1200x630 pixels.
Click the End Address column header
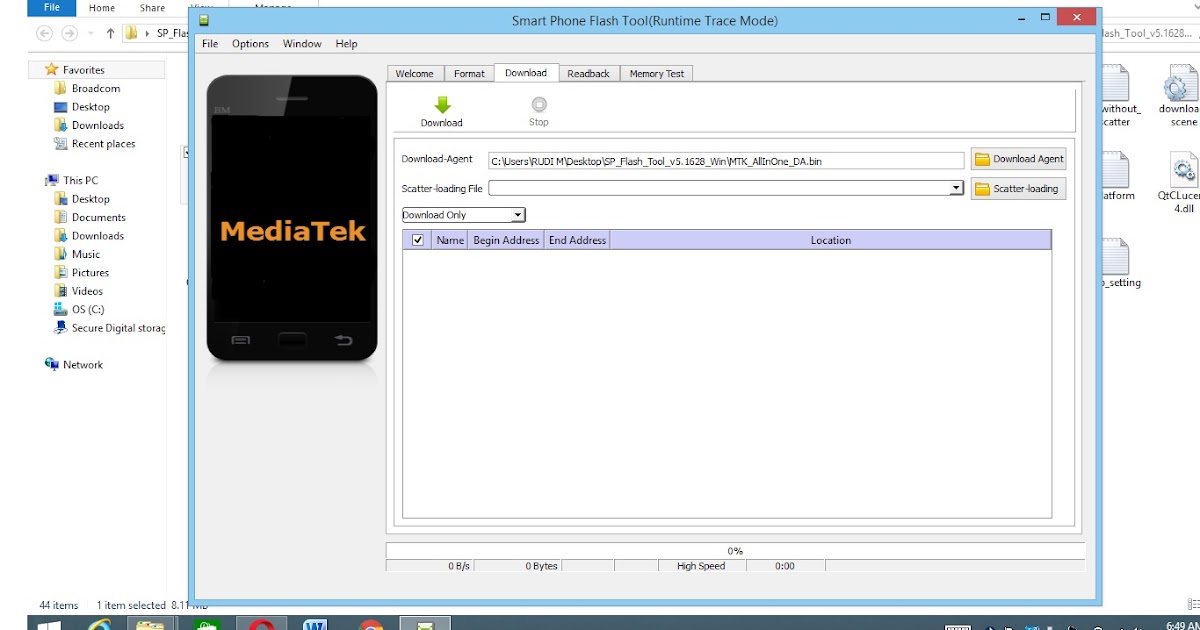click(577, 240)
